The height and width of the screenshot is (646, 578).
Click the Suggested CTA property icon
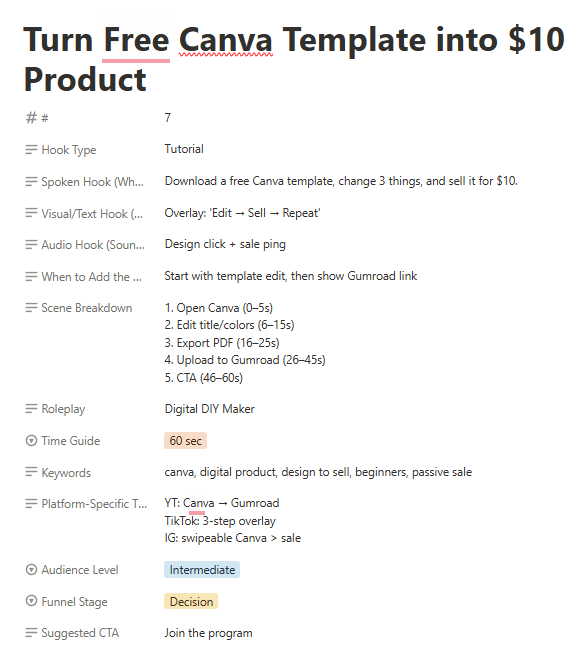[x=31, y=632]
